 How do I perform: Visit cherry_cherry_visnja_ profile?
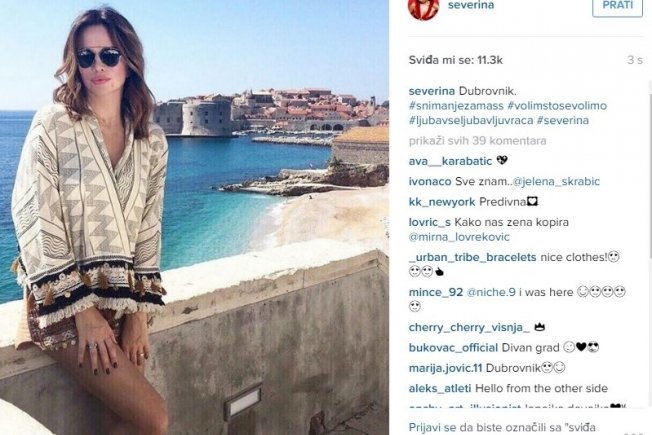pos(469,328)
